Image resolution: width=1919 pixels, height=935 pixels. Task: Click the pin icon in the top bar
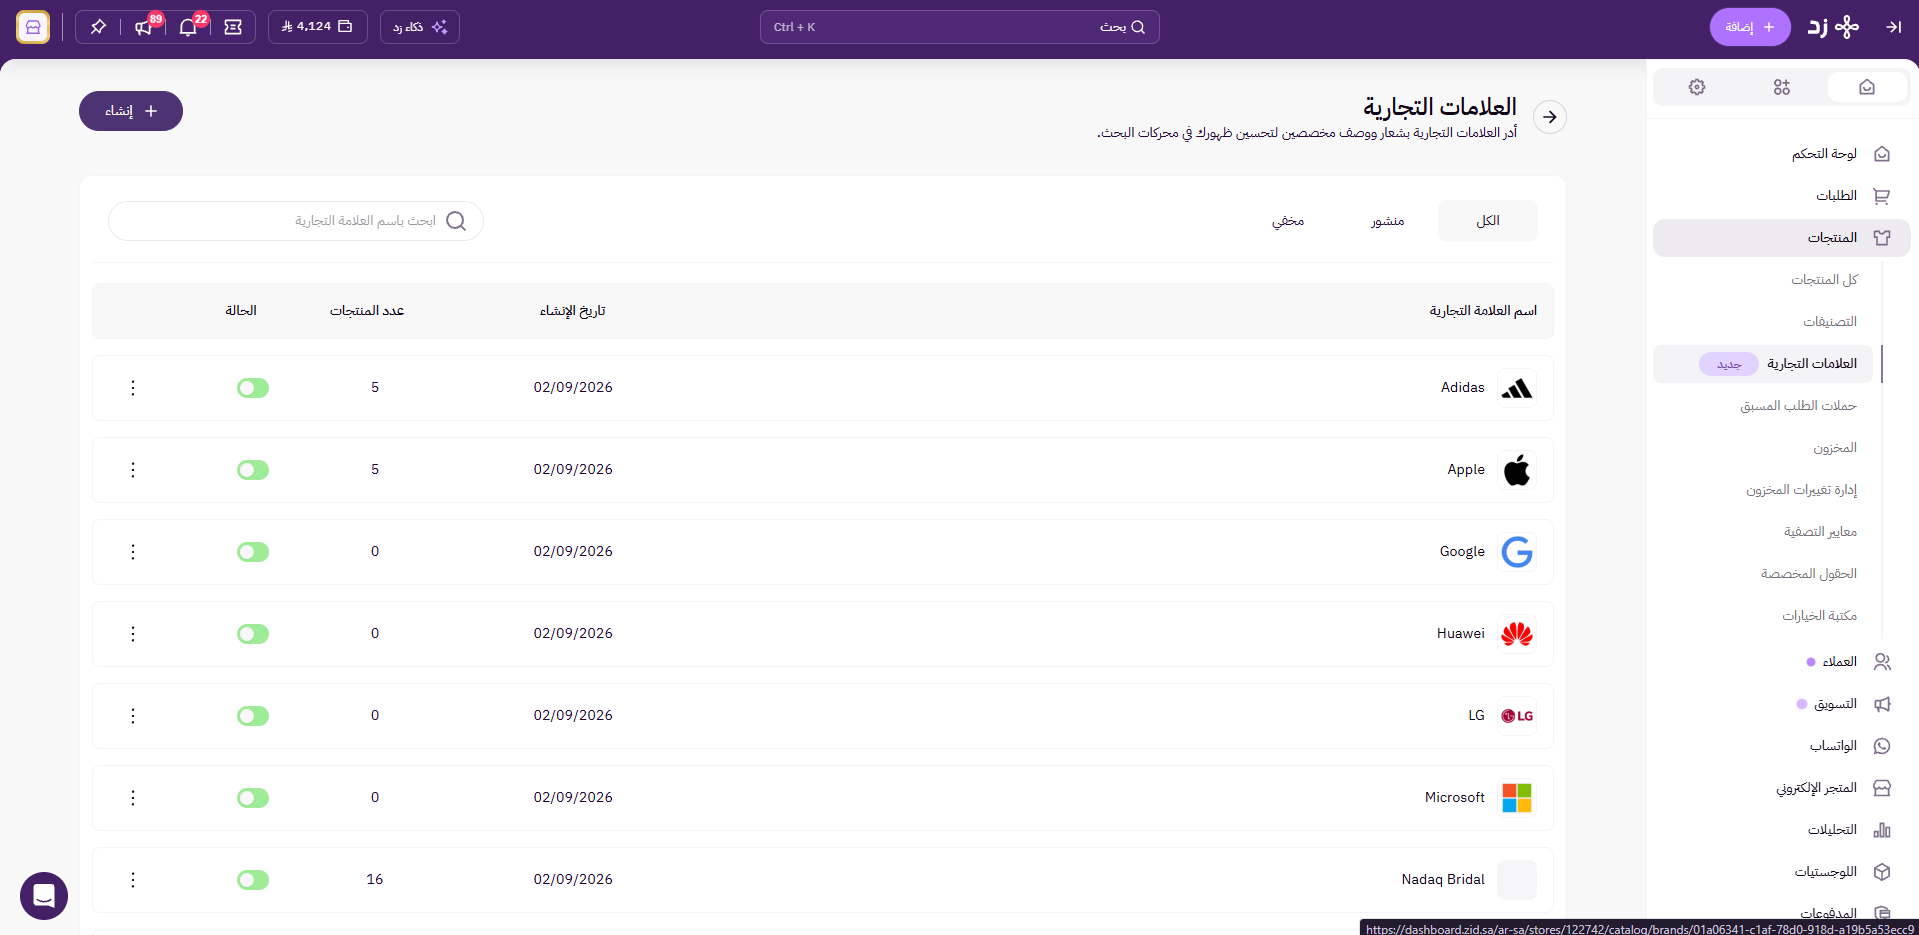(98, 27)
